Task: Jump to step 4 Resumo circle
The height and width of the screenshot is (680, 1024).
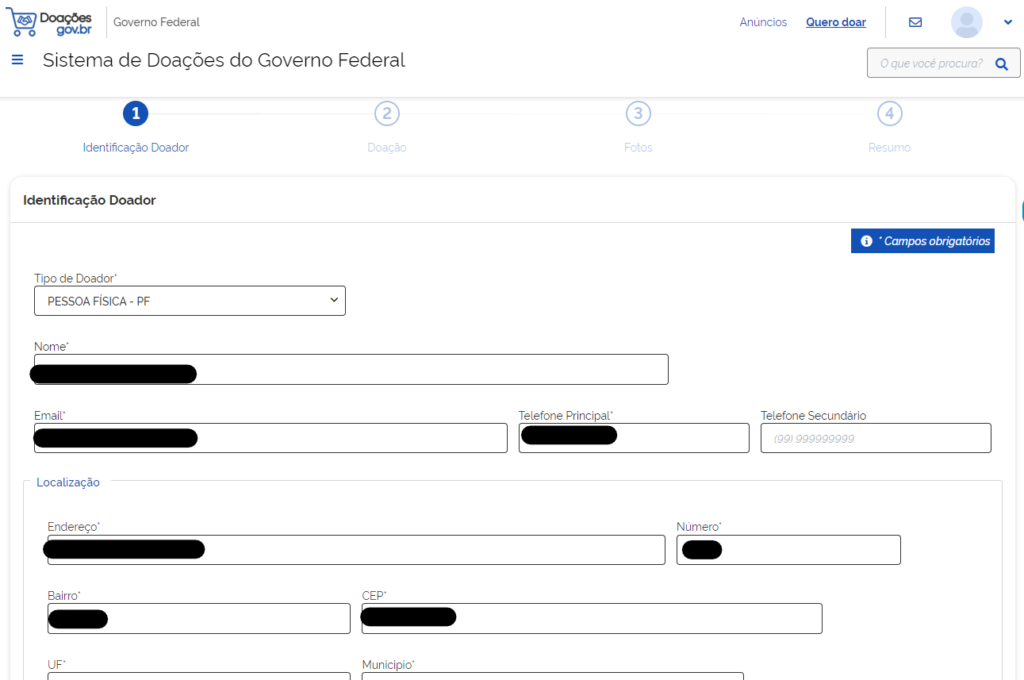Action: [889, 114]
